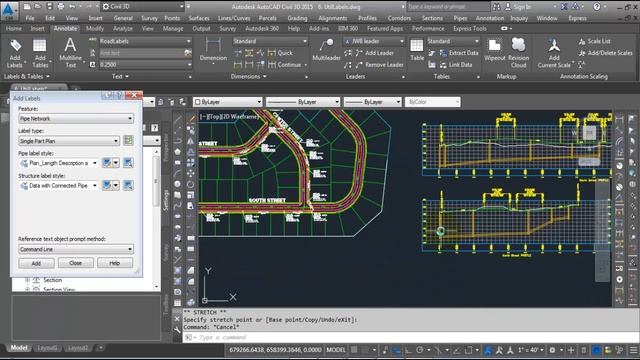The height and width of the screenshot is (360, 640).
Task: Open the RoadLabels text style dropdown
Action: [145, 41]
